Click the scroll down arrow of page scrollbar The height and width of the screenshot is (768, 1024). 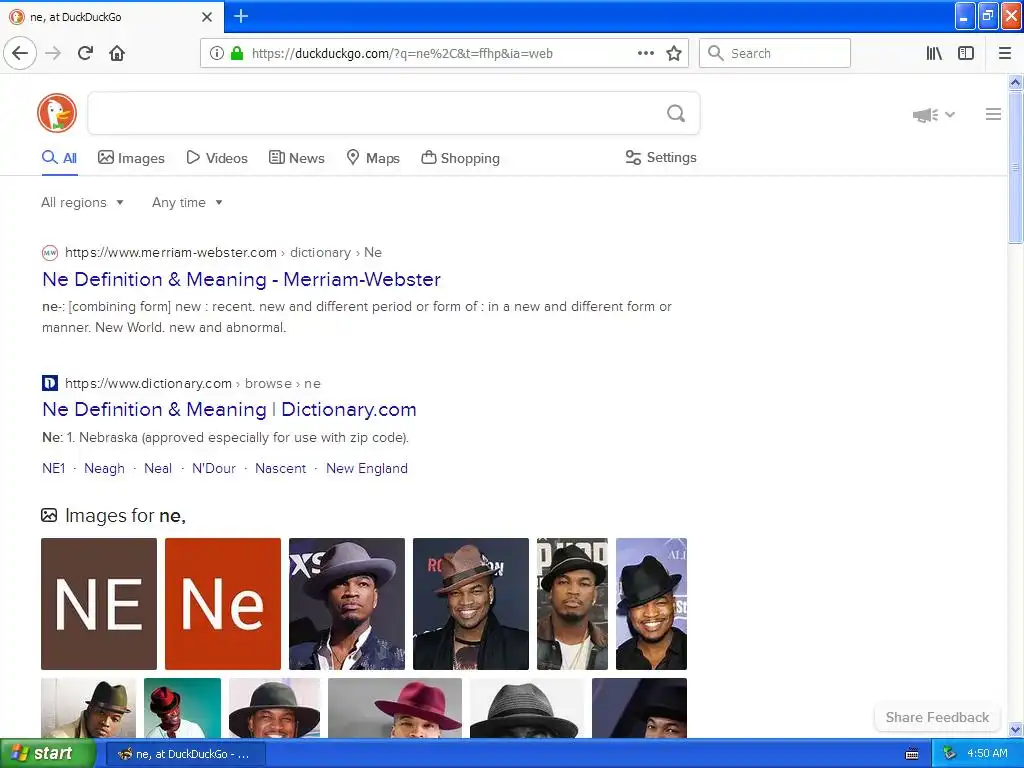1015,729
